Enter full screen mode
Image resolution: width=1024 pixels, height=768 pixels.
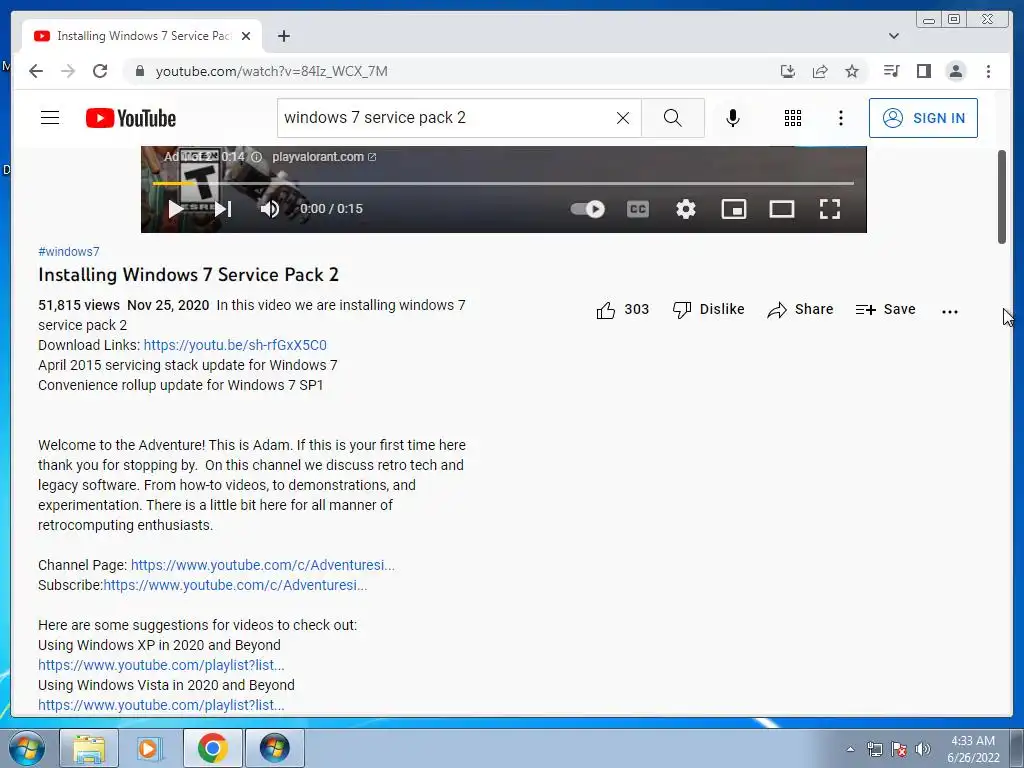point(830,209)
